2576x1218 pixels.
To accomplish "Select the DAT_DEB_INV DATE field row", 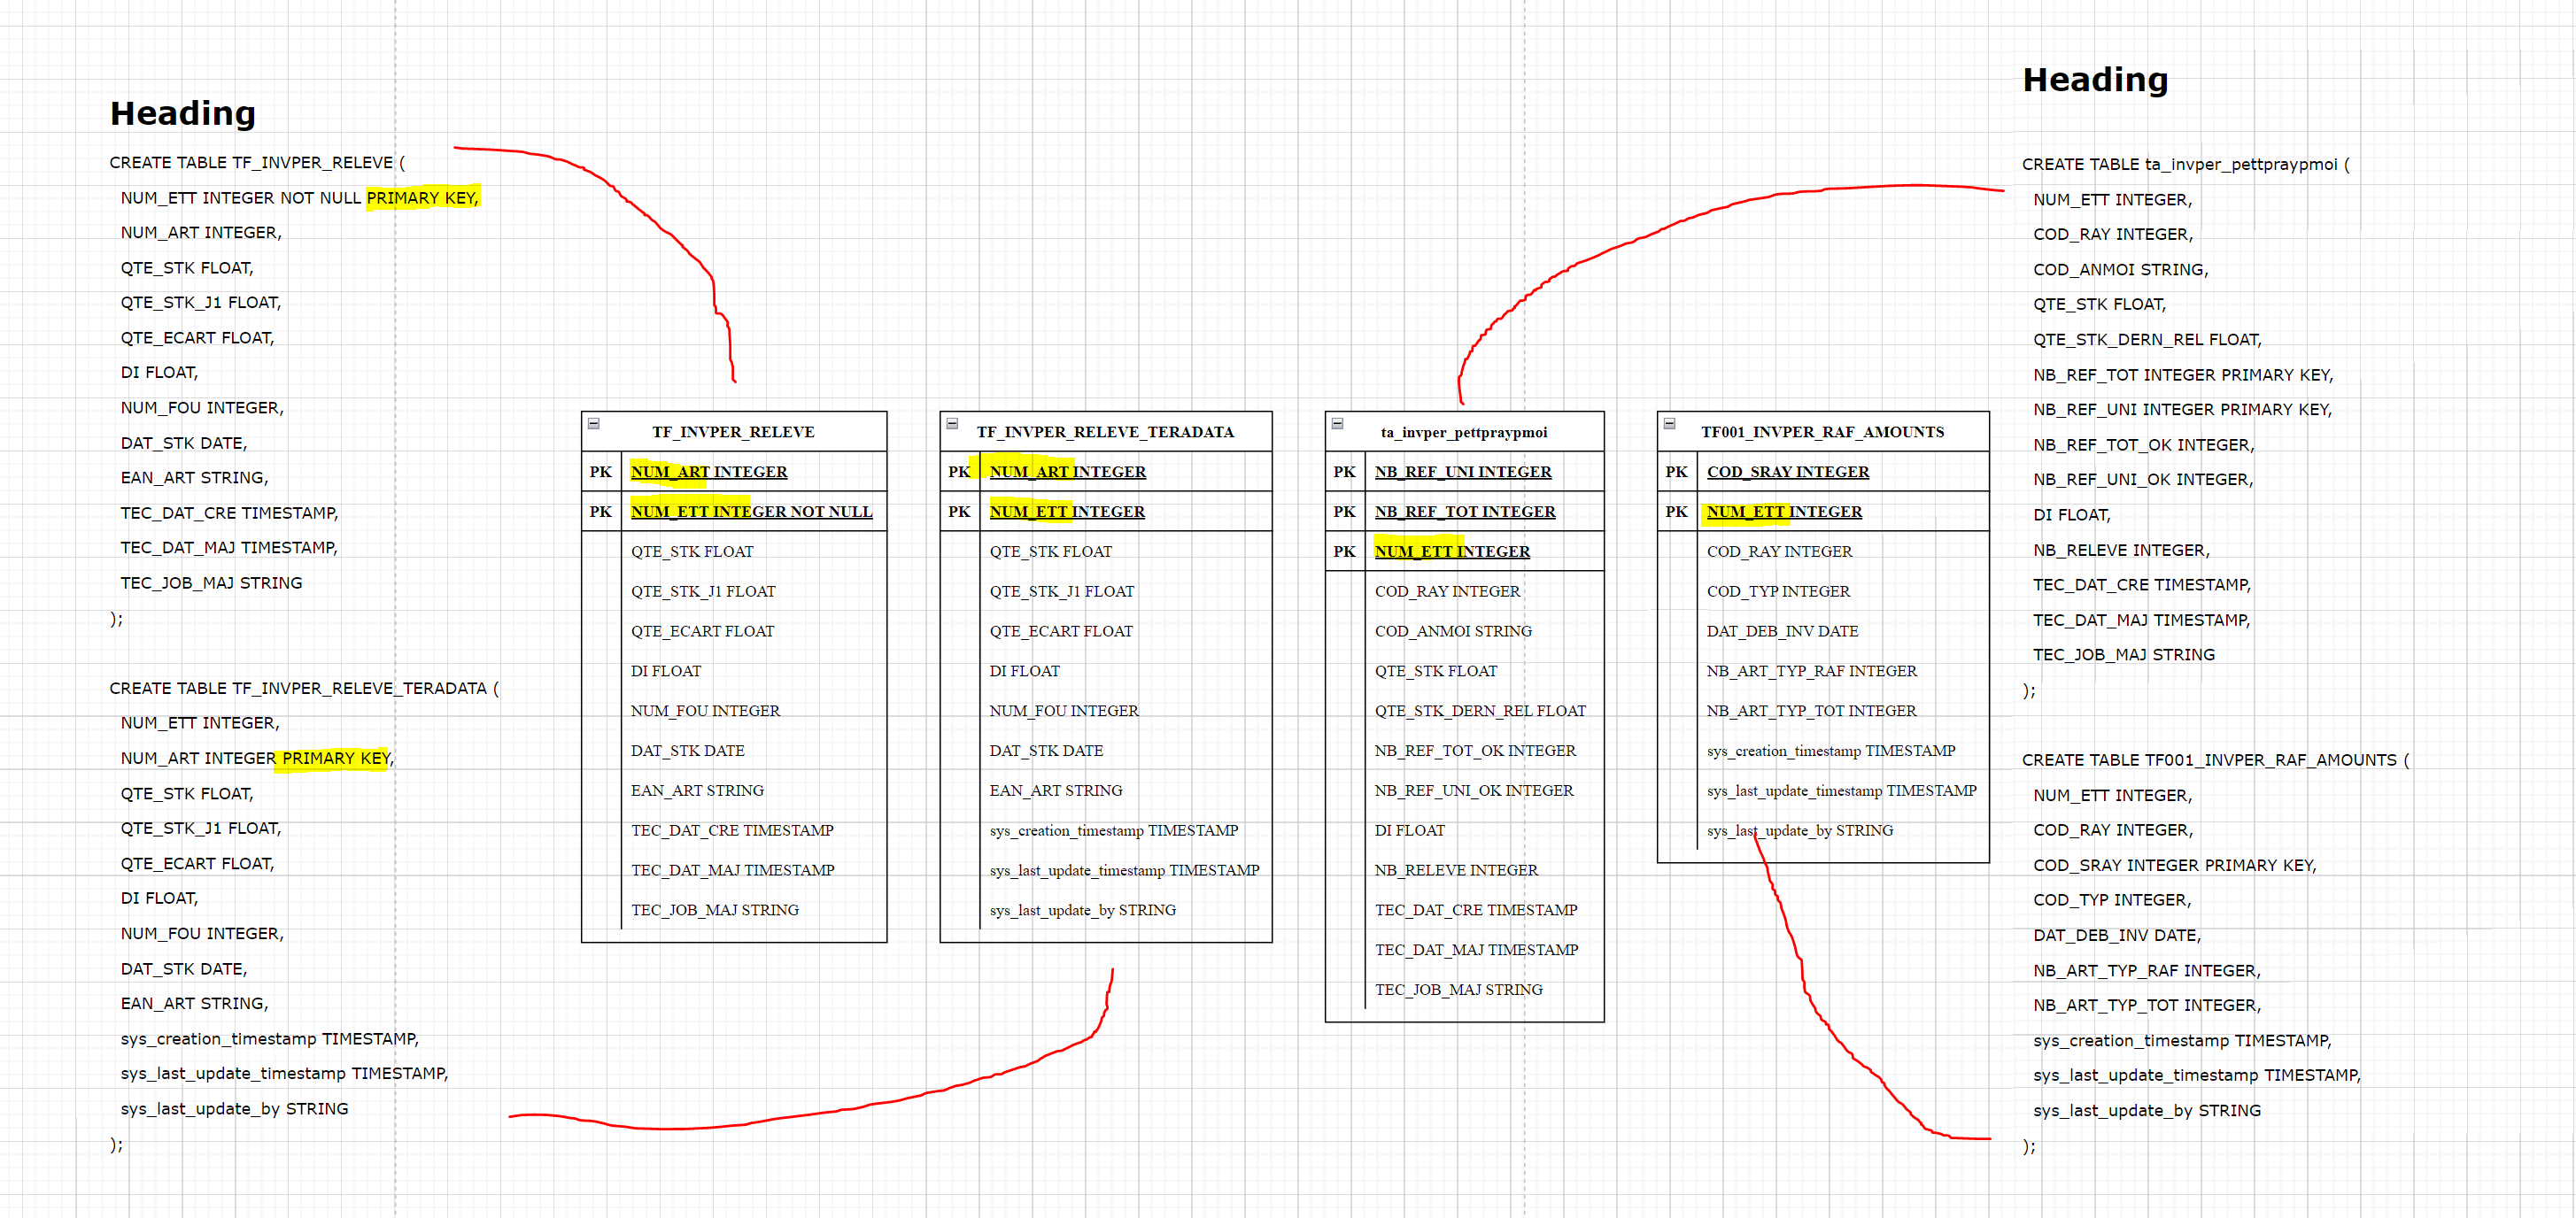I will 1782,631.
